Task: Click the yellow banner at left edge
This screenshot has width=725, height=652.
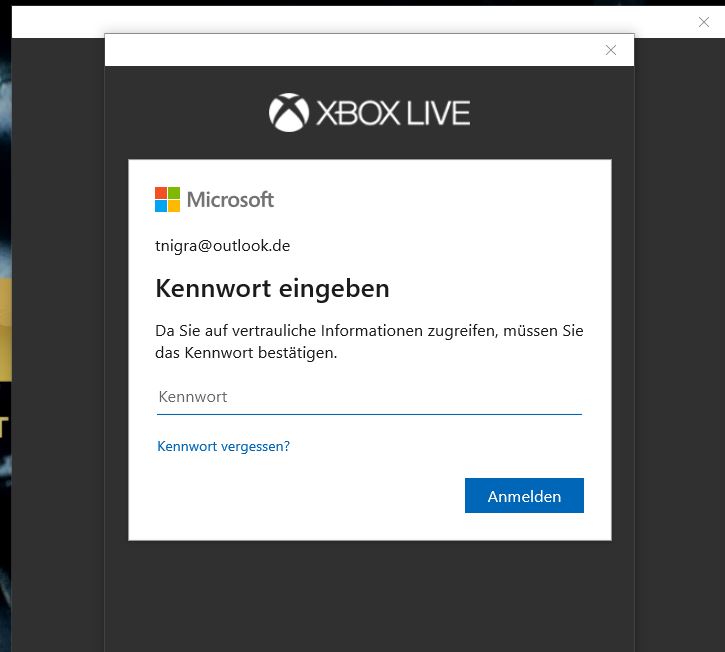Action: pos(6,330)
